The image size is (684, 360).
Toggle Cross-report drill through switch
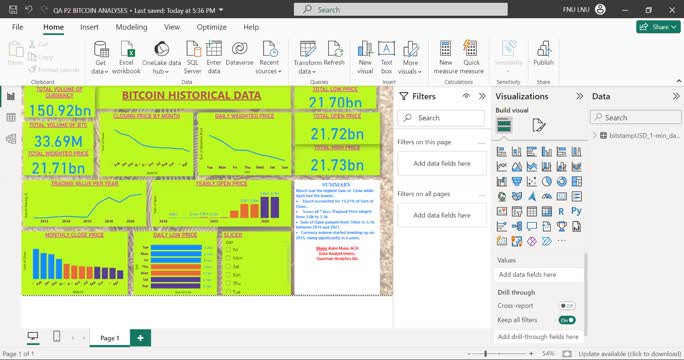click(567, 306)
